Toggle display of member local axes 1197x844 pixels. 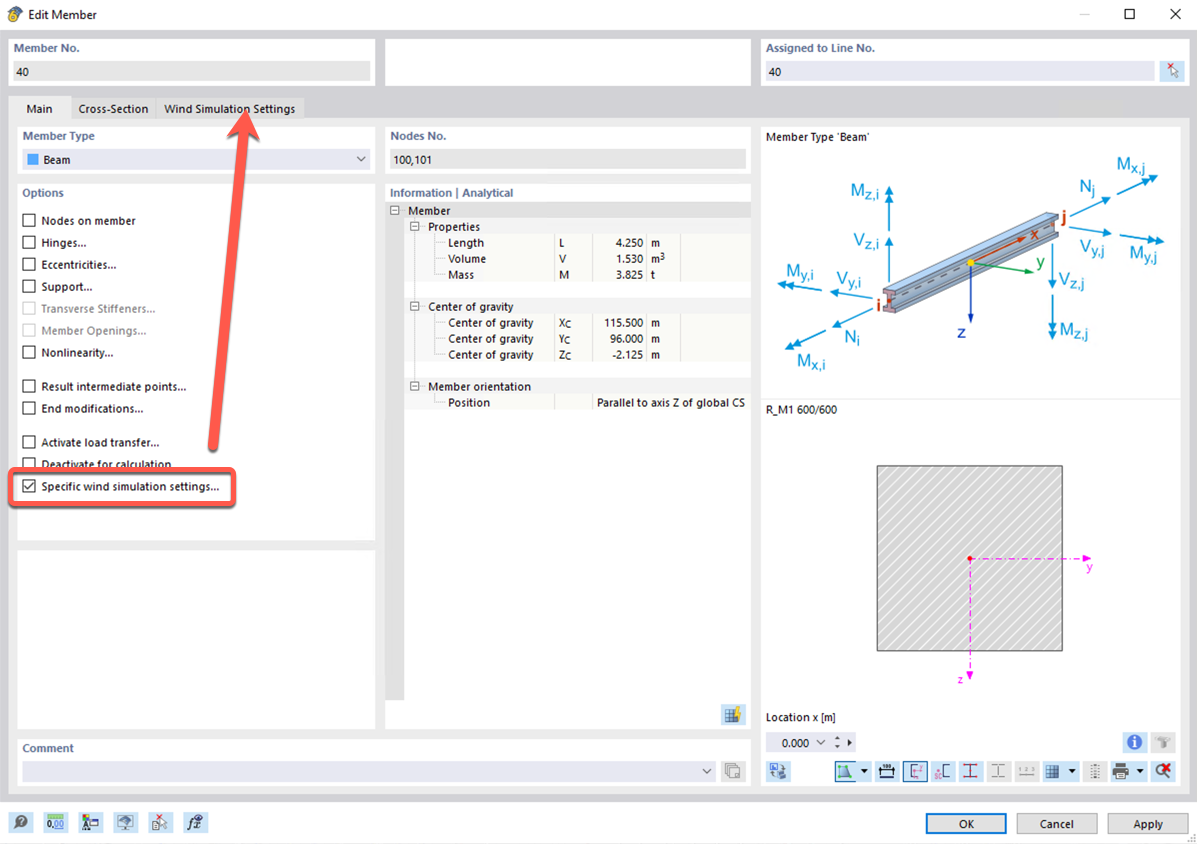915,770
